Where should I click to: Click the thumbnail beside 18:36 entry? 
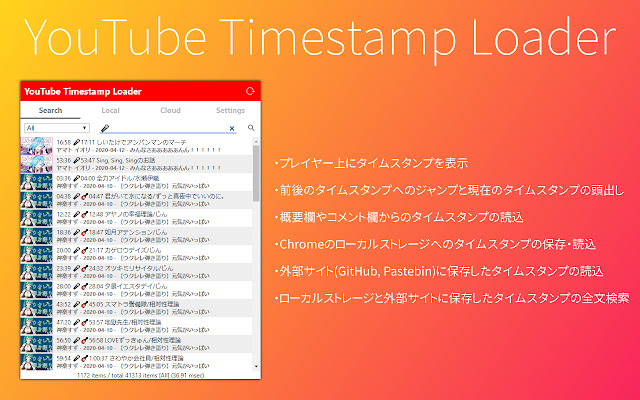(x=37, y=236)
